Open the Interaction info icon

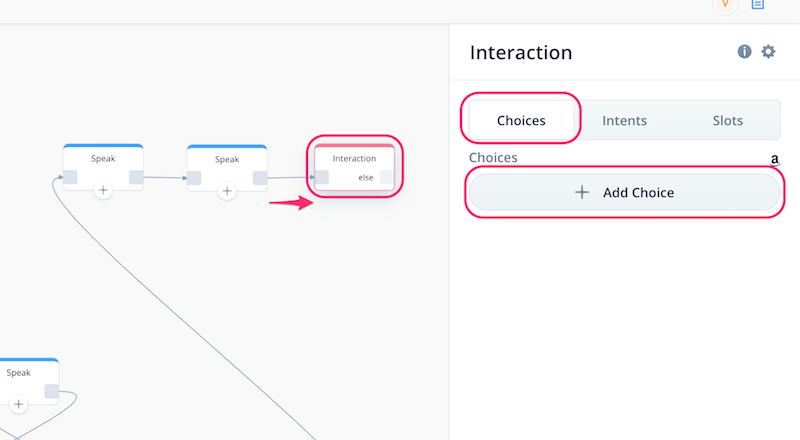(744, 52)
